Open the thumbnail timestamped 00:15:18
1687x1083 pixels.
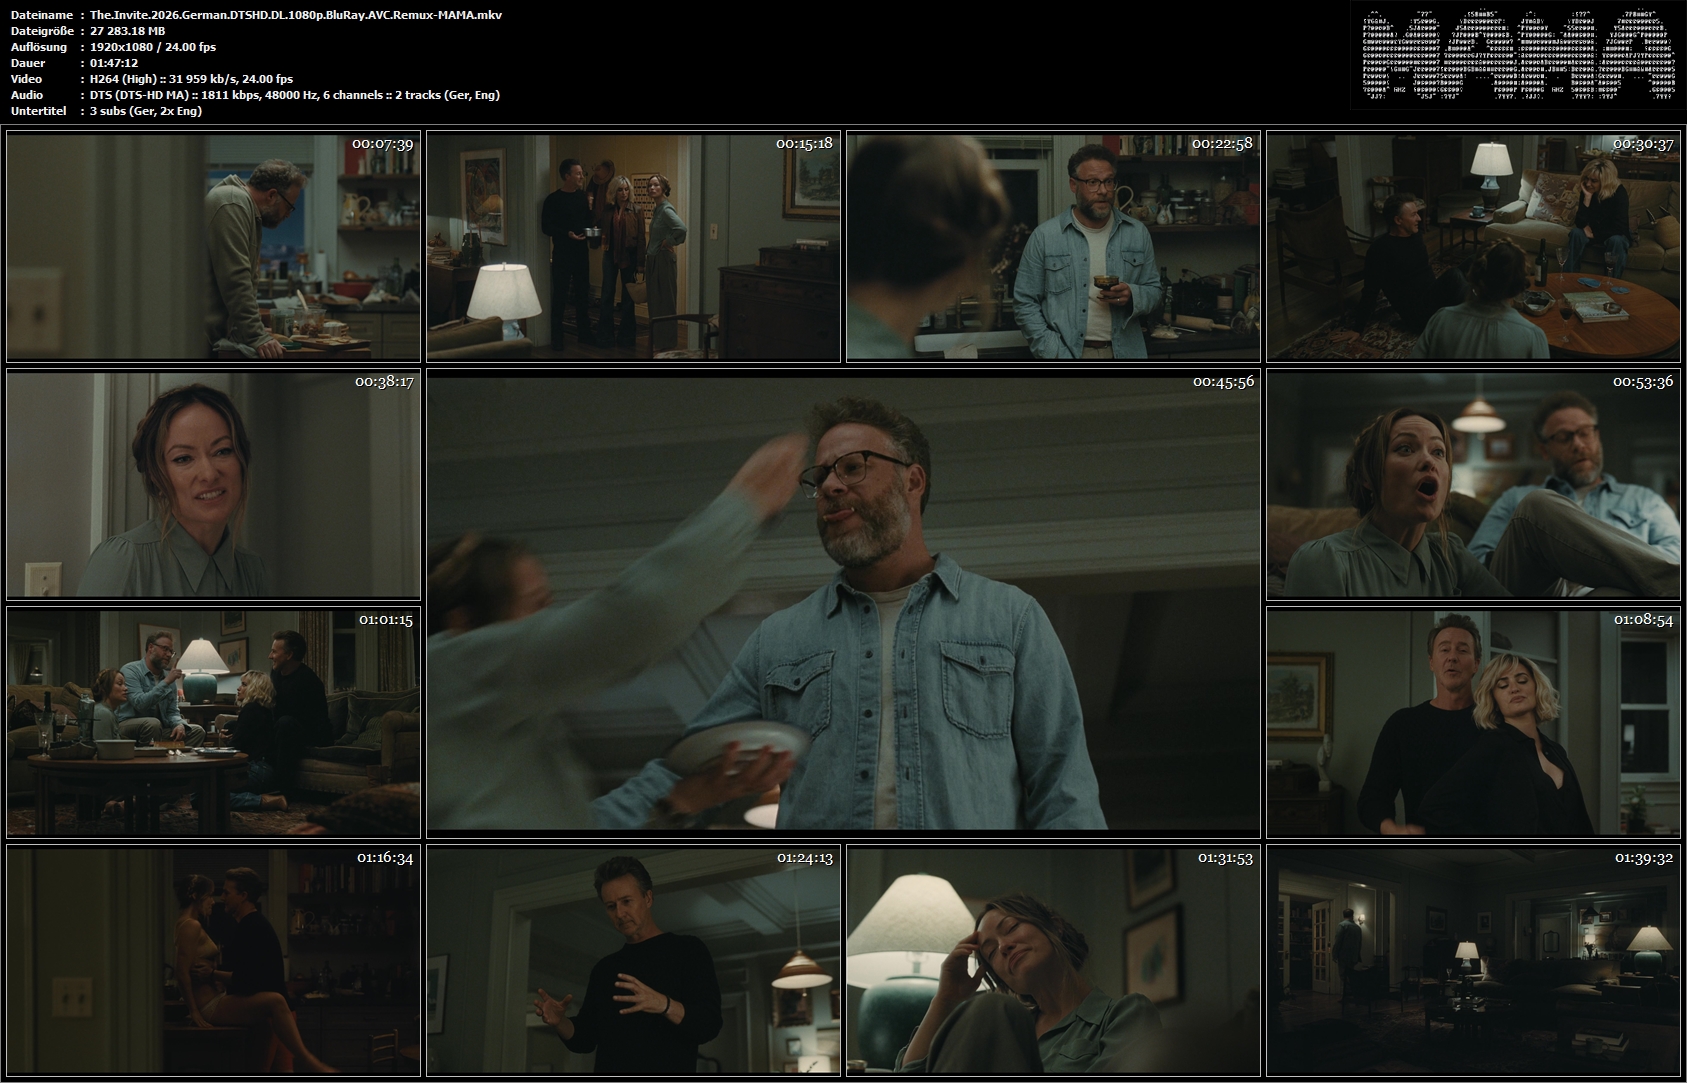tap(633, 247)
